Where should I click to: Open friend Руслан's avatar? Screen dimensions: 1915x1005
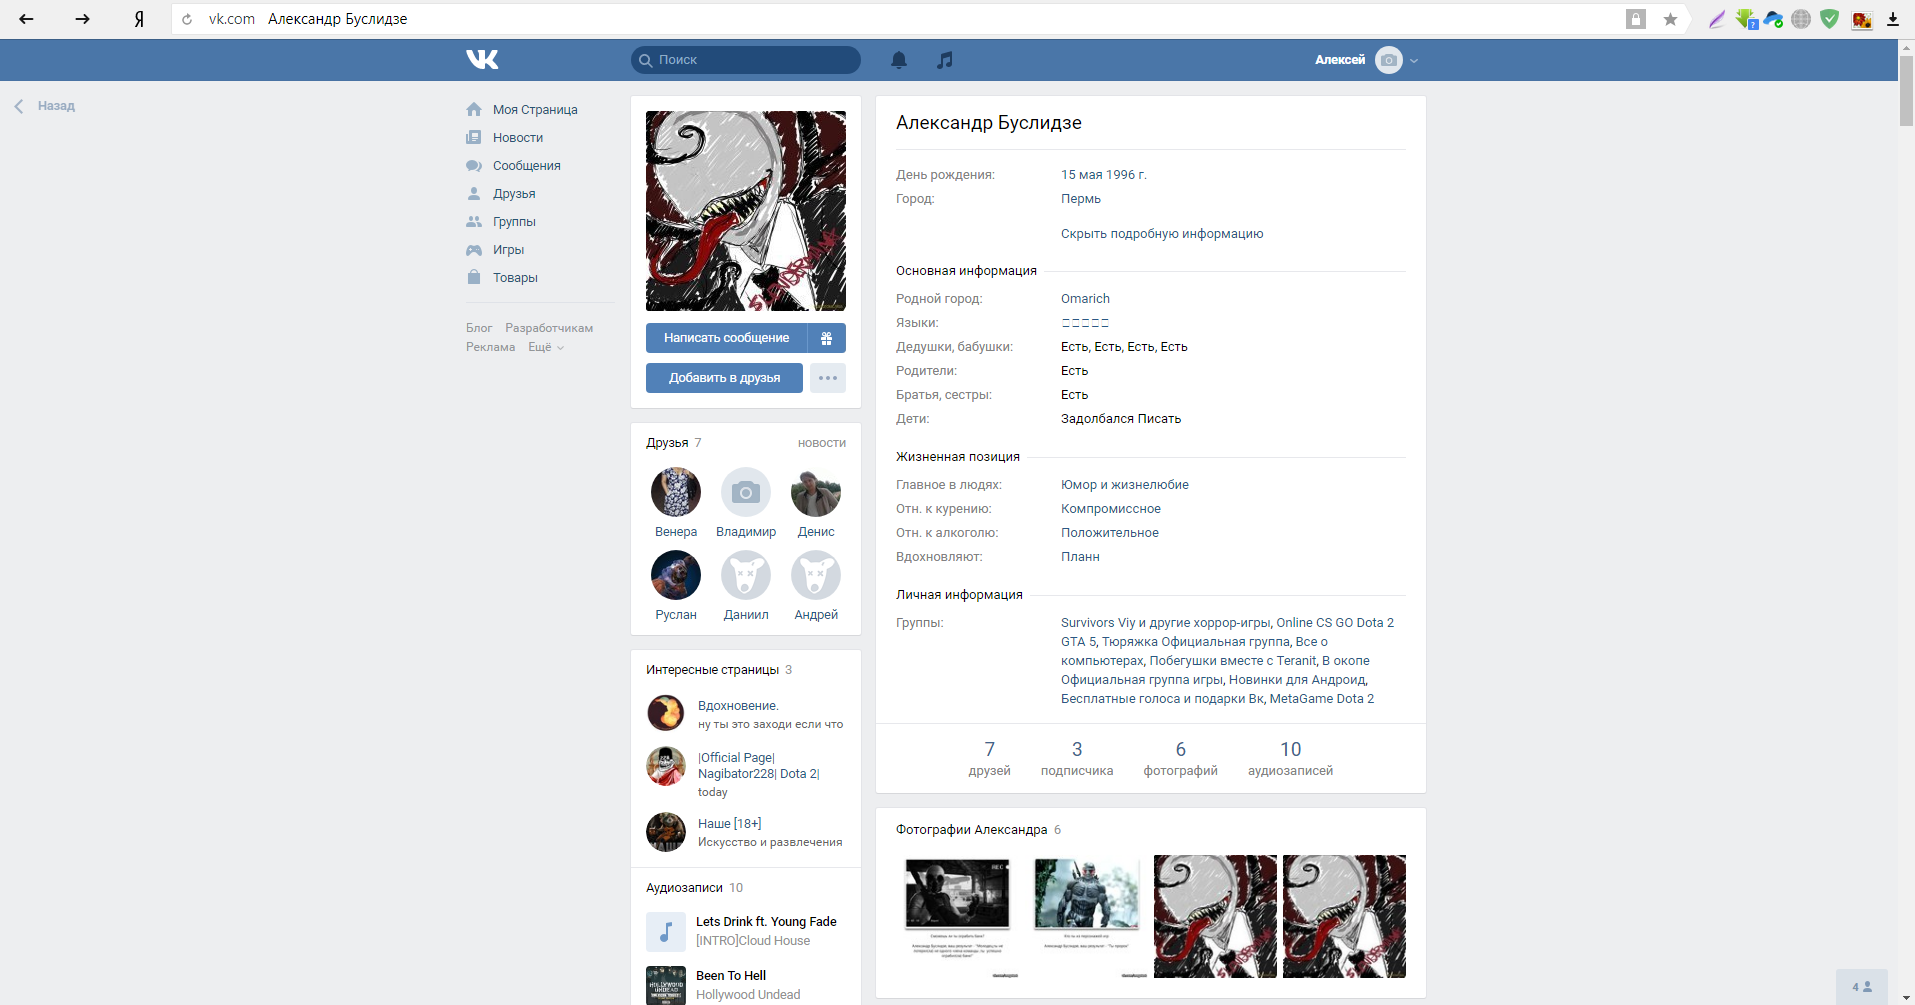(676, 575)
